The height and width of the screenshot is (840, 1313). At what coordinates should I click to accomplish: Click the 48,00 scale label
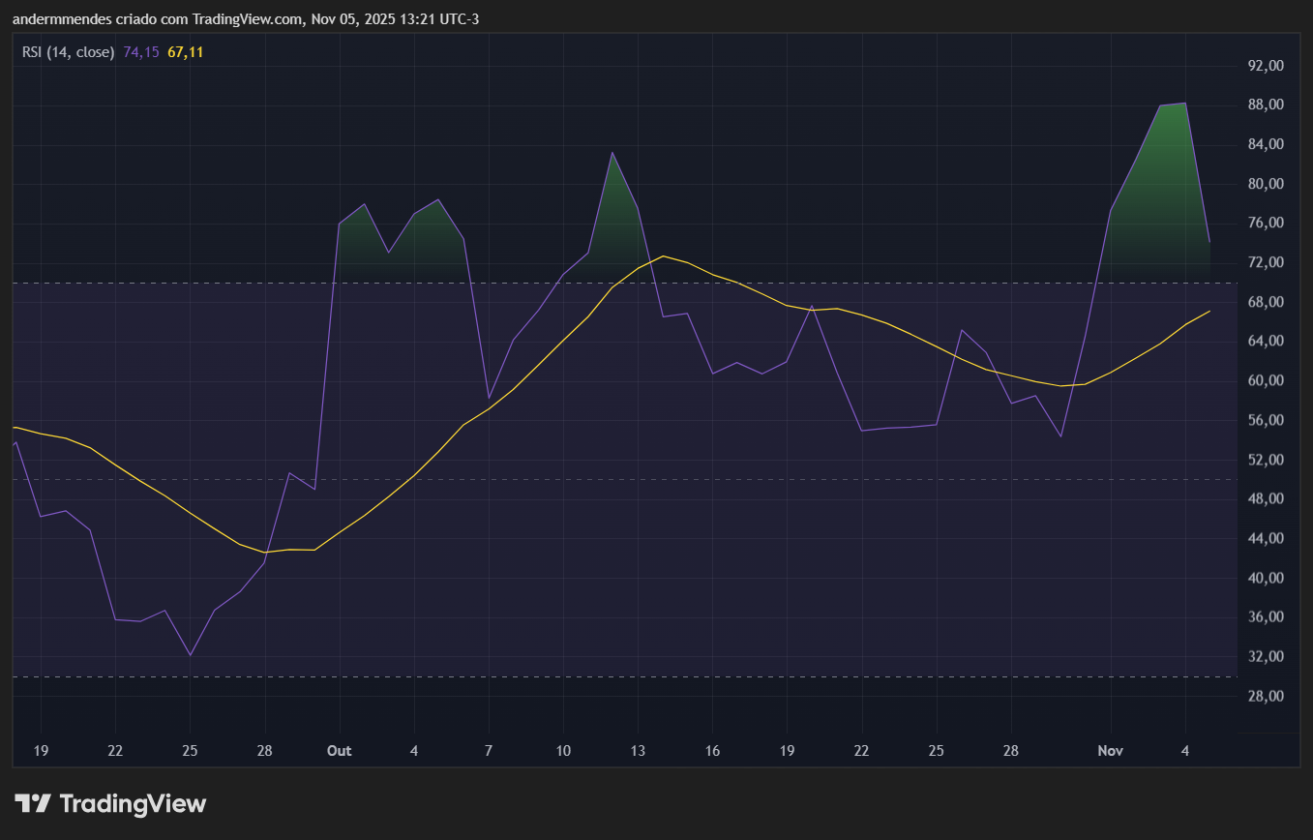[x=1267, y=499]
